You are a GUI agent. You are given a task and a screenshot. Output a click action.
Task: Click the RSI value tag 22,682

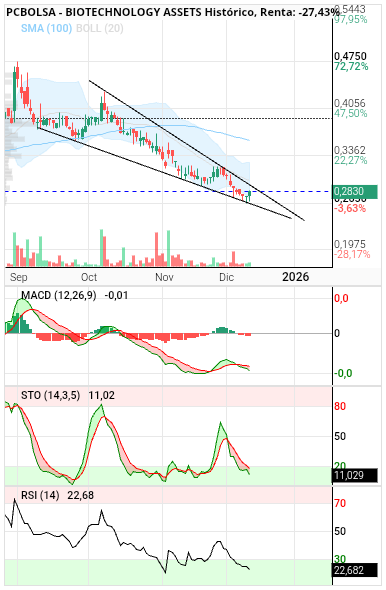click(x=355, y=570)
